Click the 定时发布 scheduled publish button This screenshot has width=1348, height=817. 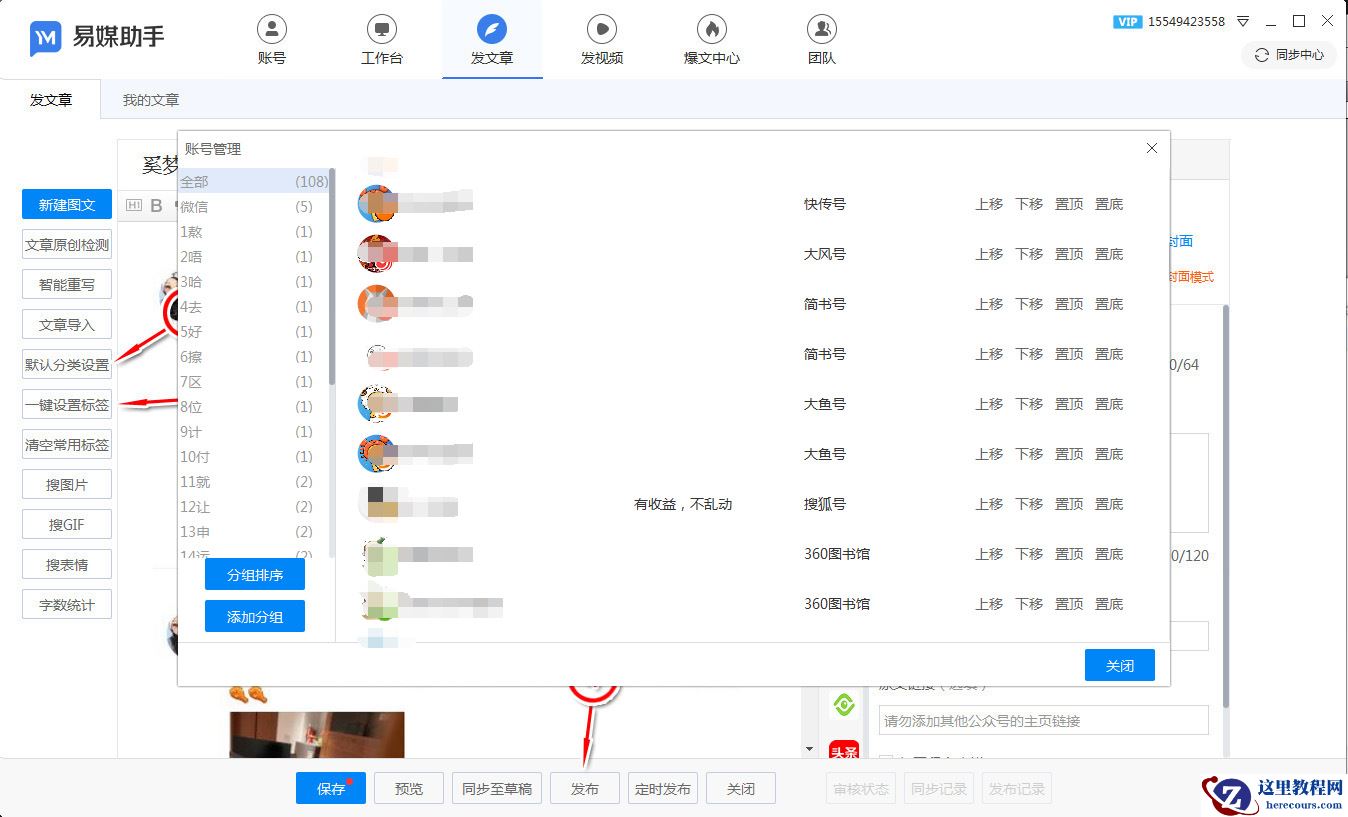coord(663,788)
